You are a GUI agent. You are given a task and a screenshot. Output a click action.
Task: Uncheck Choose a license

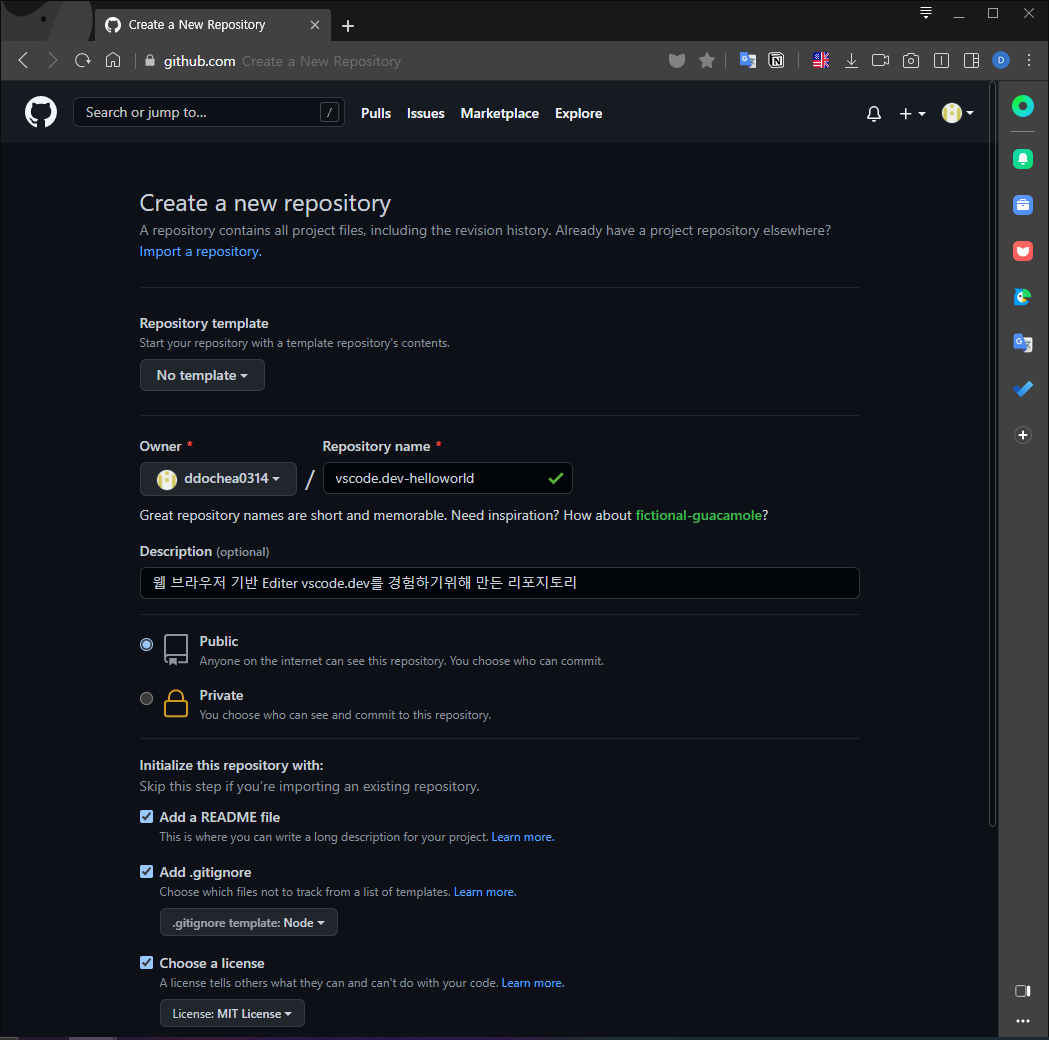(x=147, y=962)
